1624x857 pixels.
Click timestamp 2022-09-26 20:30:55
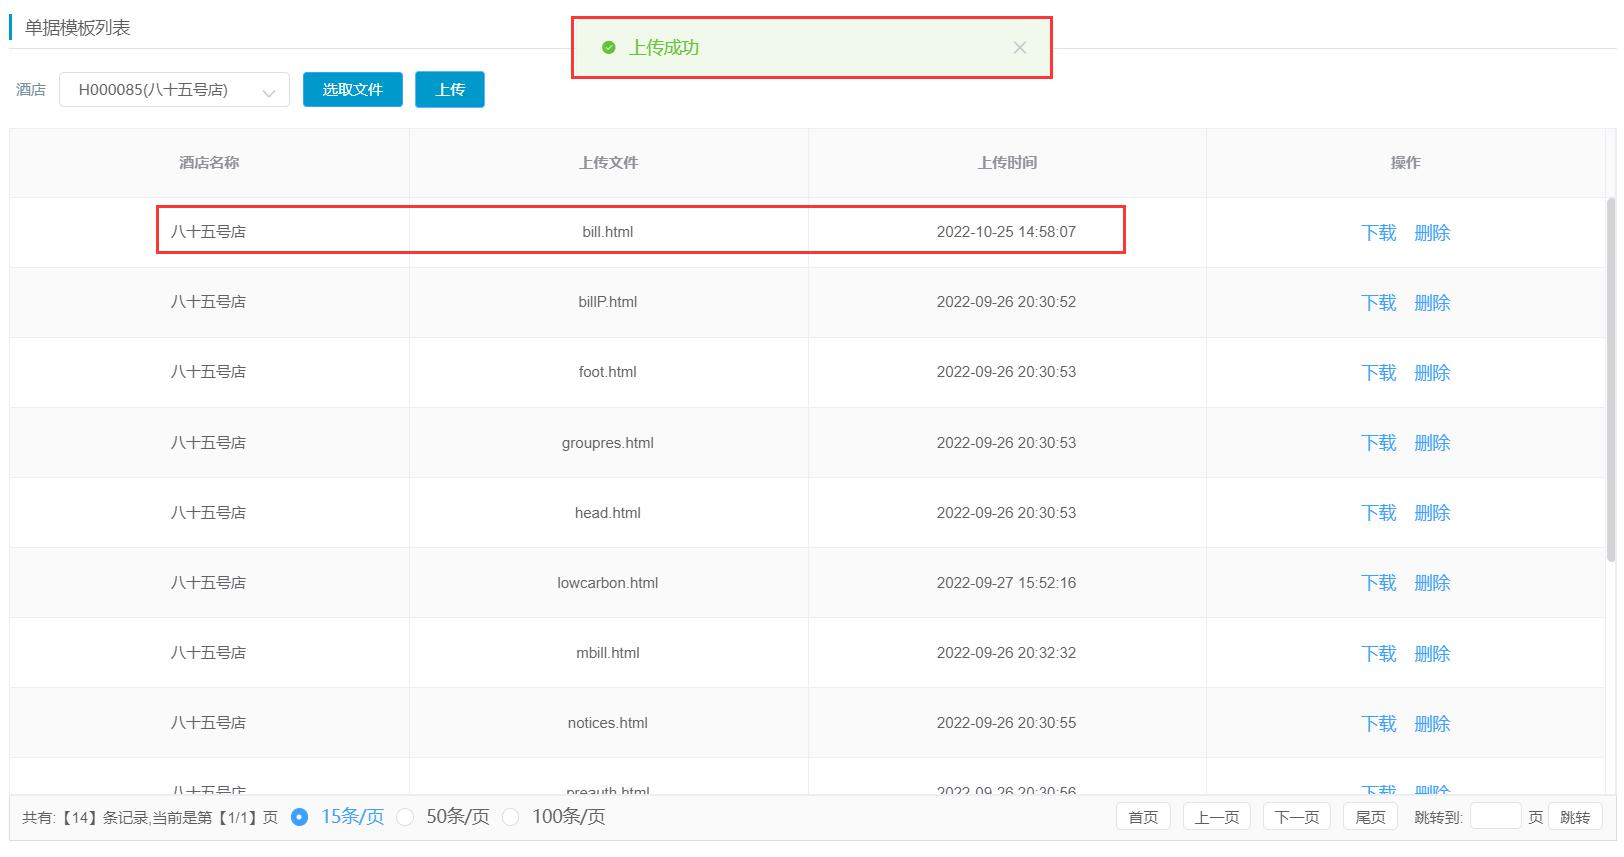pyautogui.click(x=1006, y=723)
